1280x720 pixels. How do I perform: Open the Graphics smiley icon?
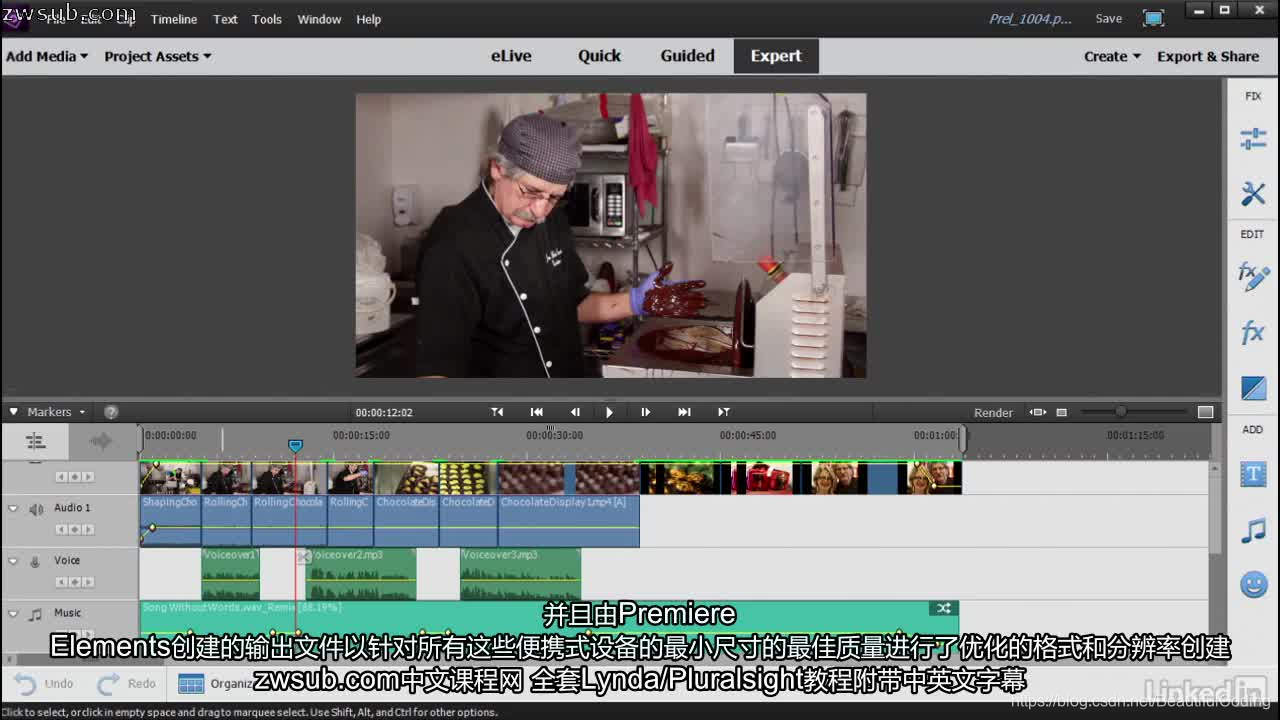tap(1253, 584)
